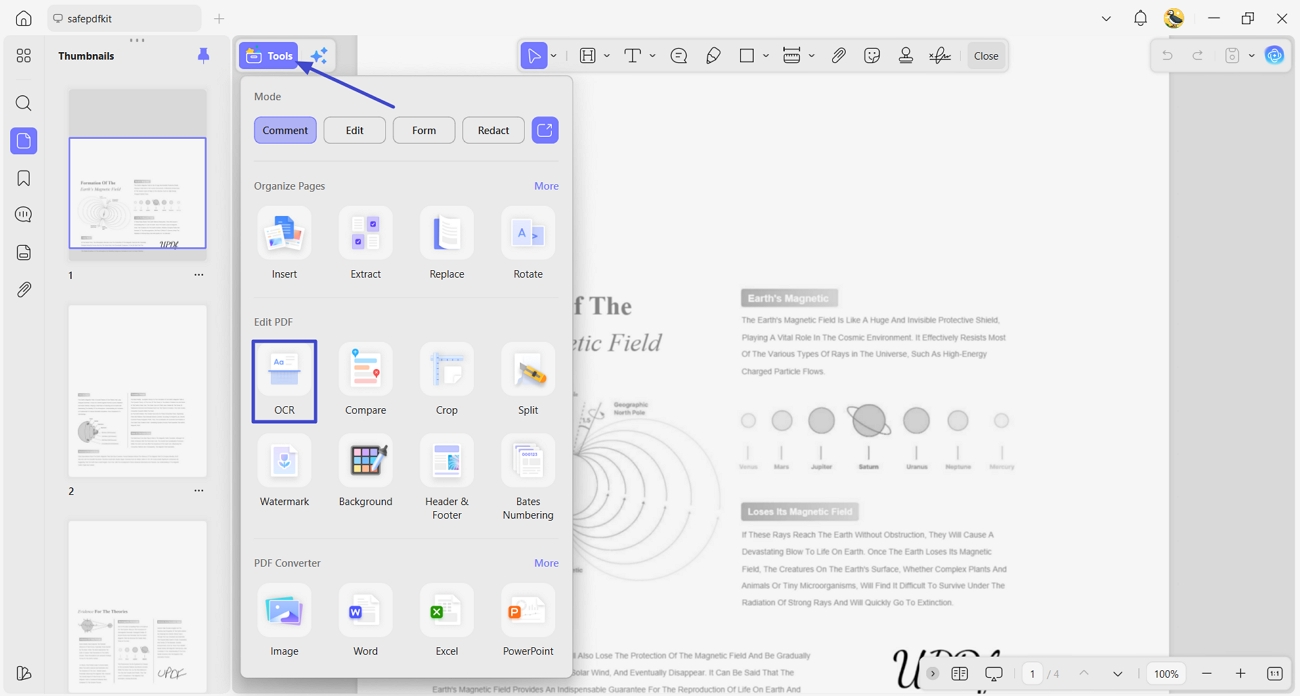Image resolution: width=1300 pixels, height=696 pixels.
Task: Open the bookmarks panel in left sidebar
Action: click(24, 178)
